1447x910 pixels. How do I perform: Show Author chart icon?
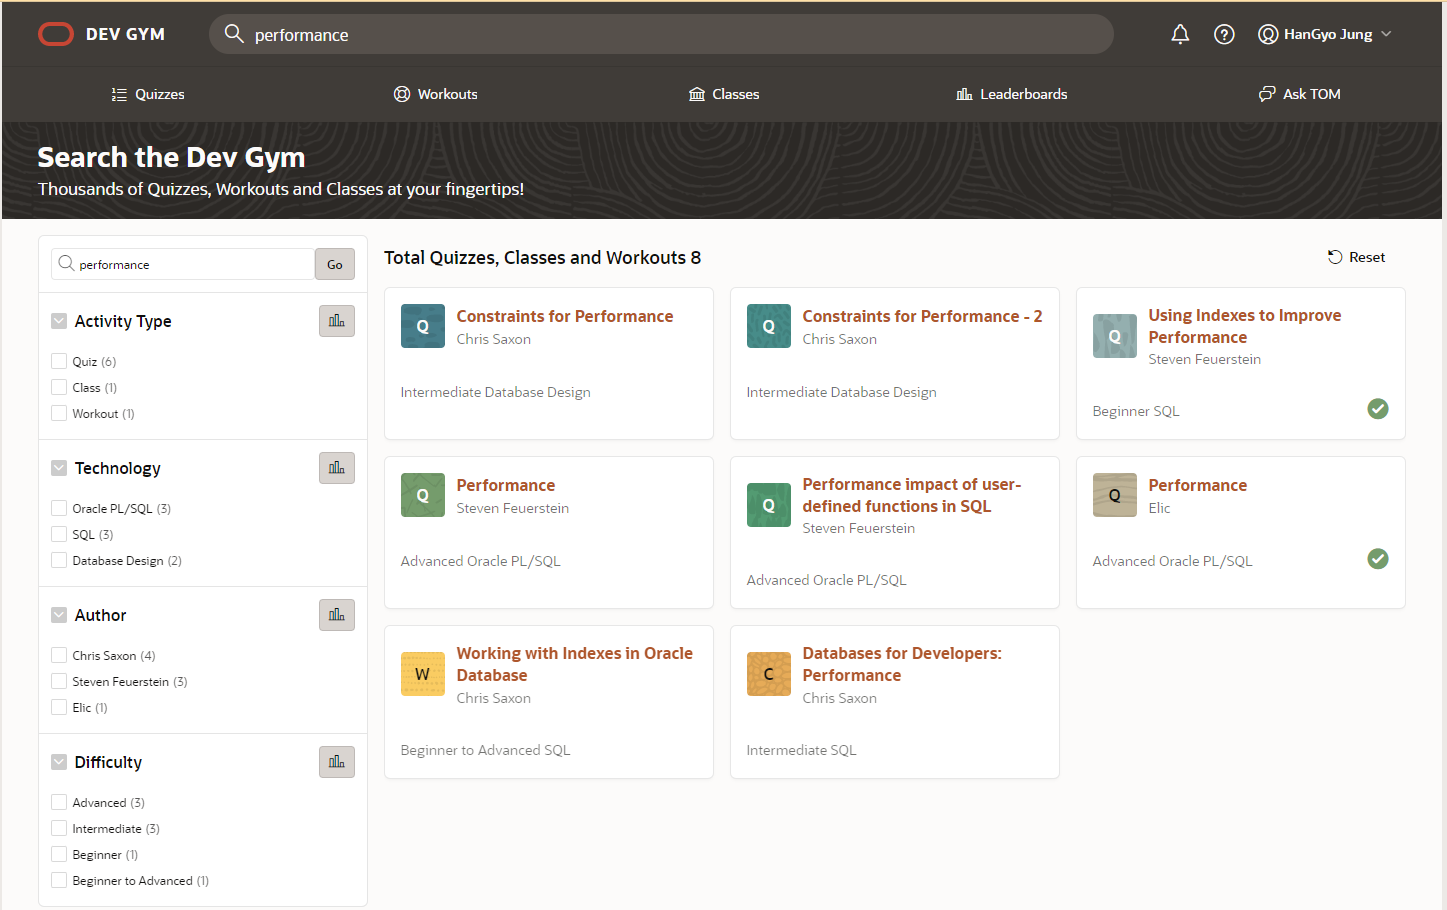tap(337, 615)
